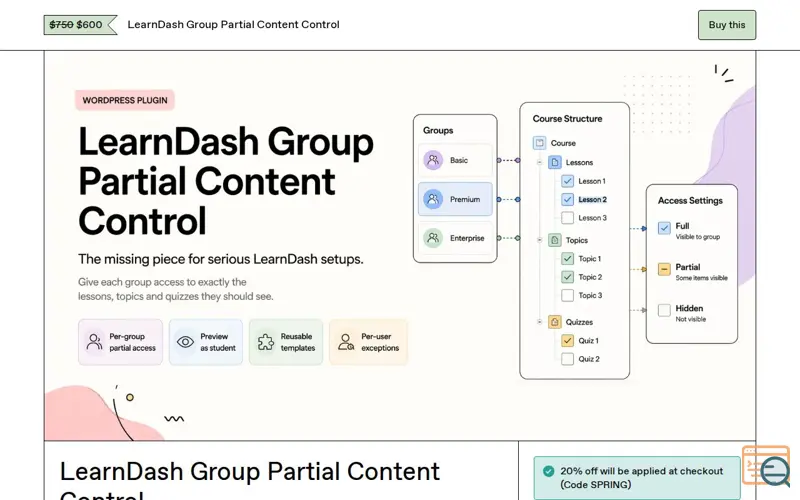Check the Topic 3 checkbox
This screenshot has width=800, height=500.
click(567, 295)
